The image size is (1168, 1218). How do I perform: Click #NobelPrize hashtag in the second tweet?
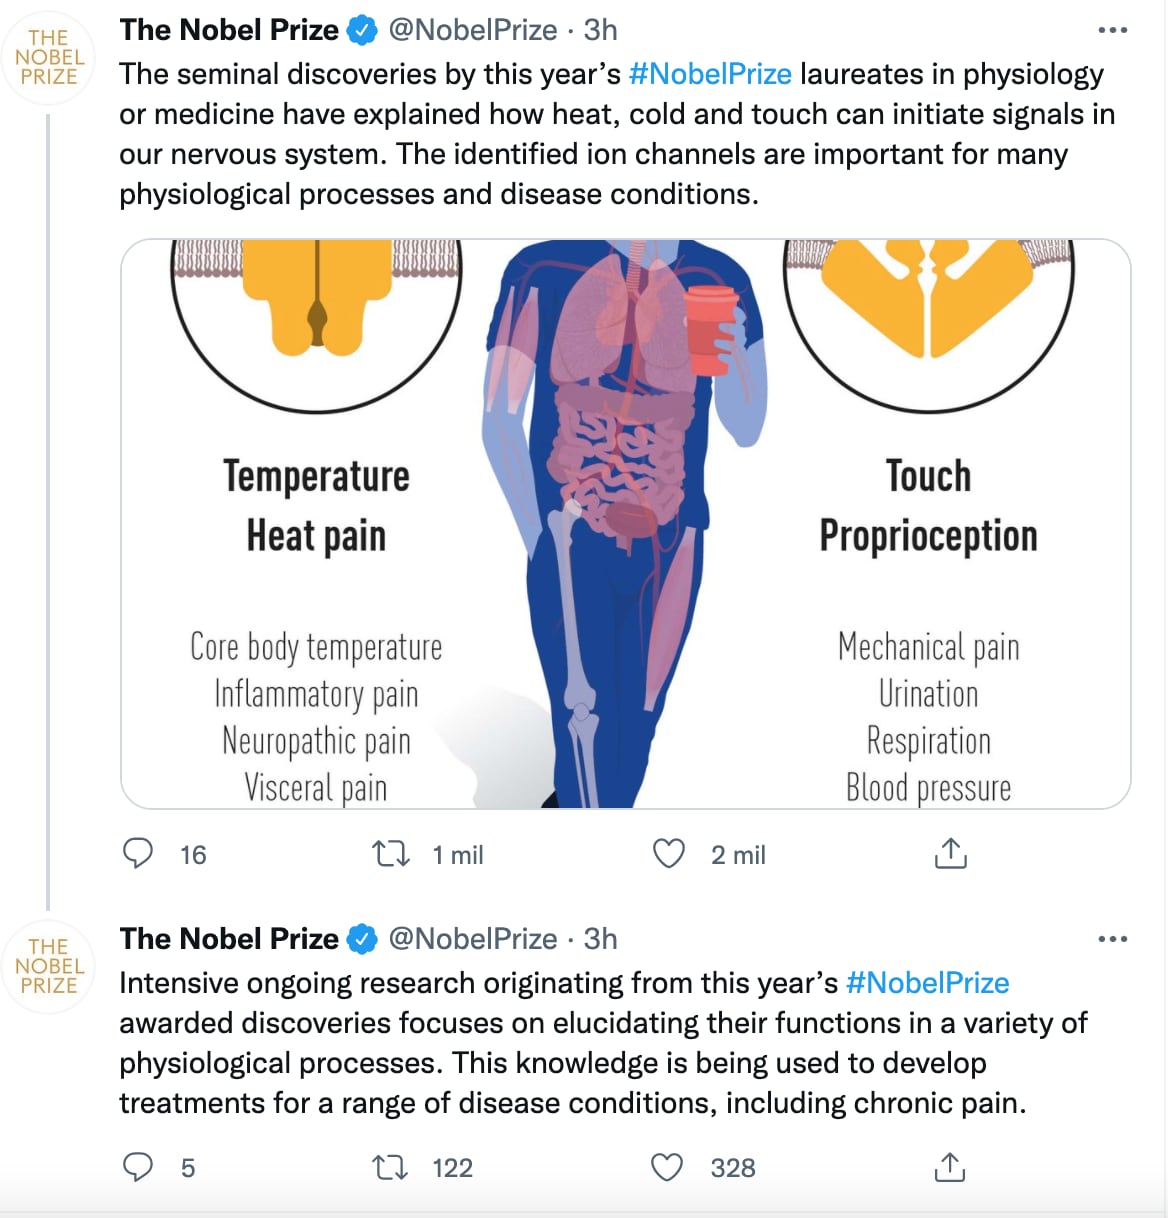pos(927,983)
